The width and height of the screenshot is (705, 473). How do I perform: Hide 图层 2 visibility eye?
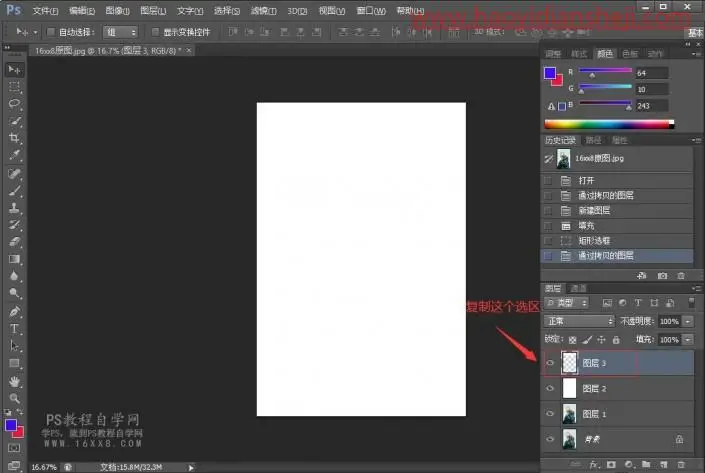coord(550,388)
